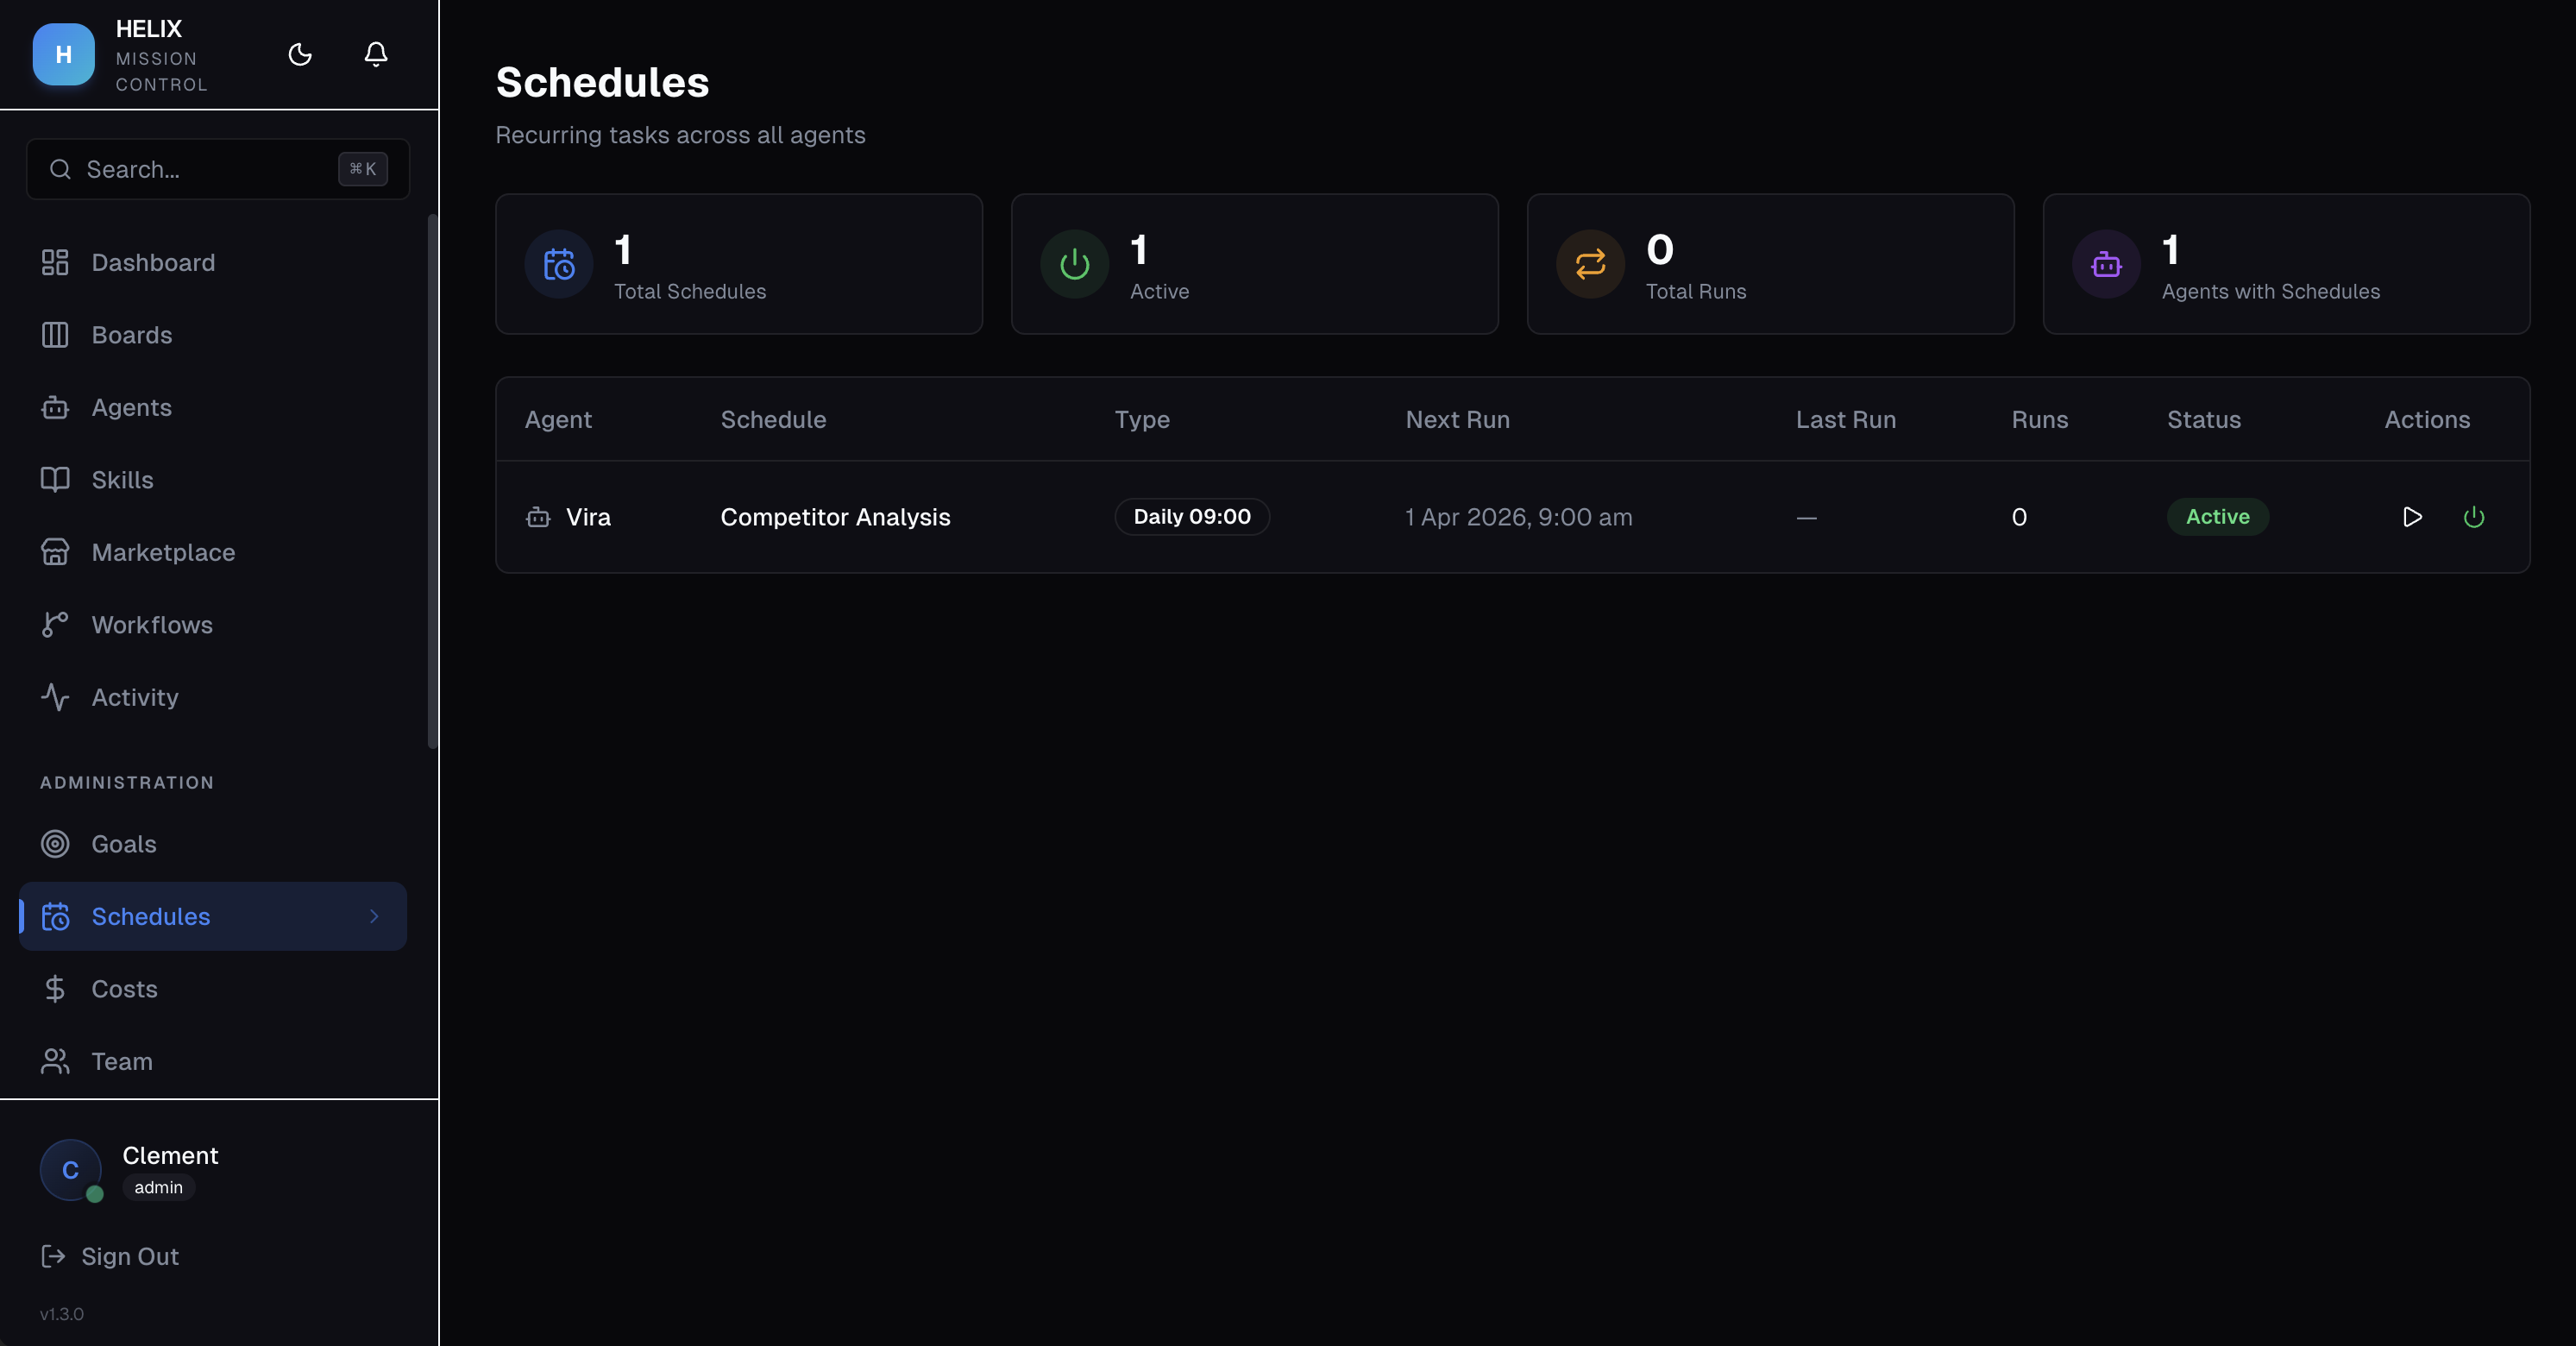Toggle dark mode with the moon icon
The width and height of the screenshot is (2576, 1346).
pos(300,55)
